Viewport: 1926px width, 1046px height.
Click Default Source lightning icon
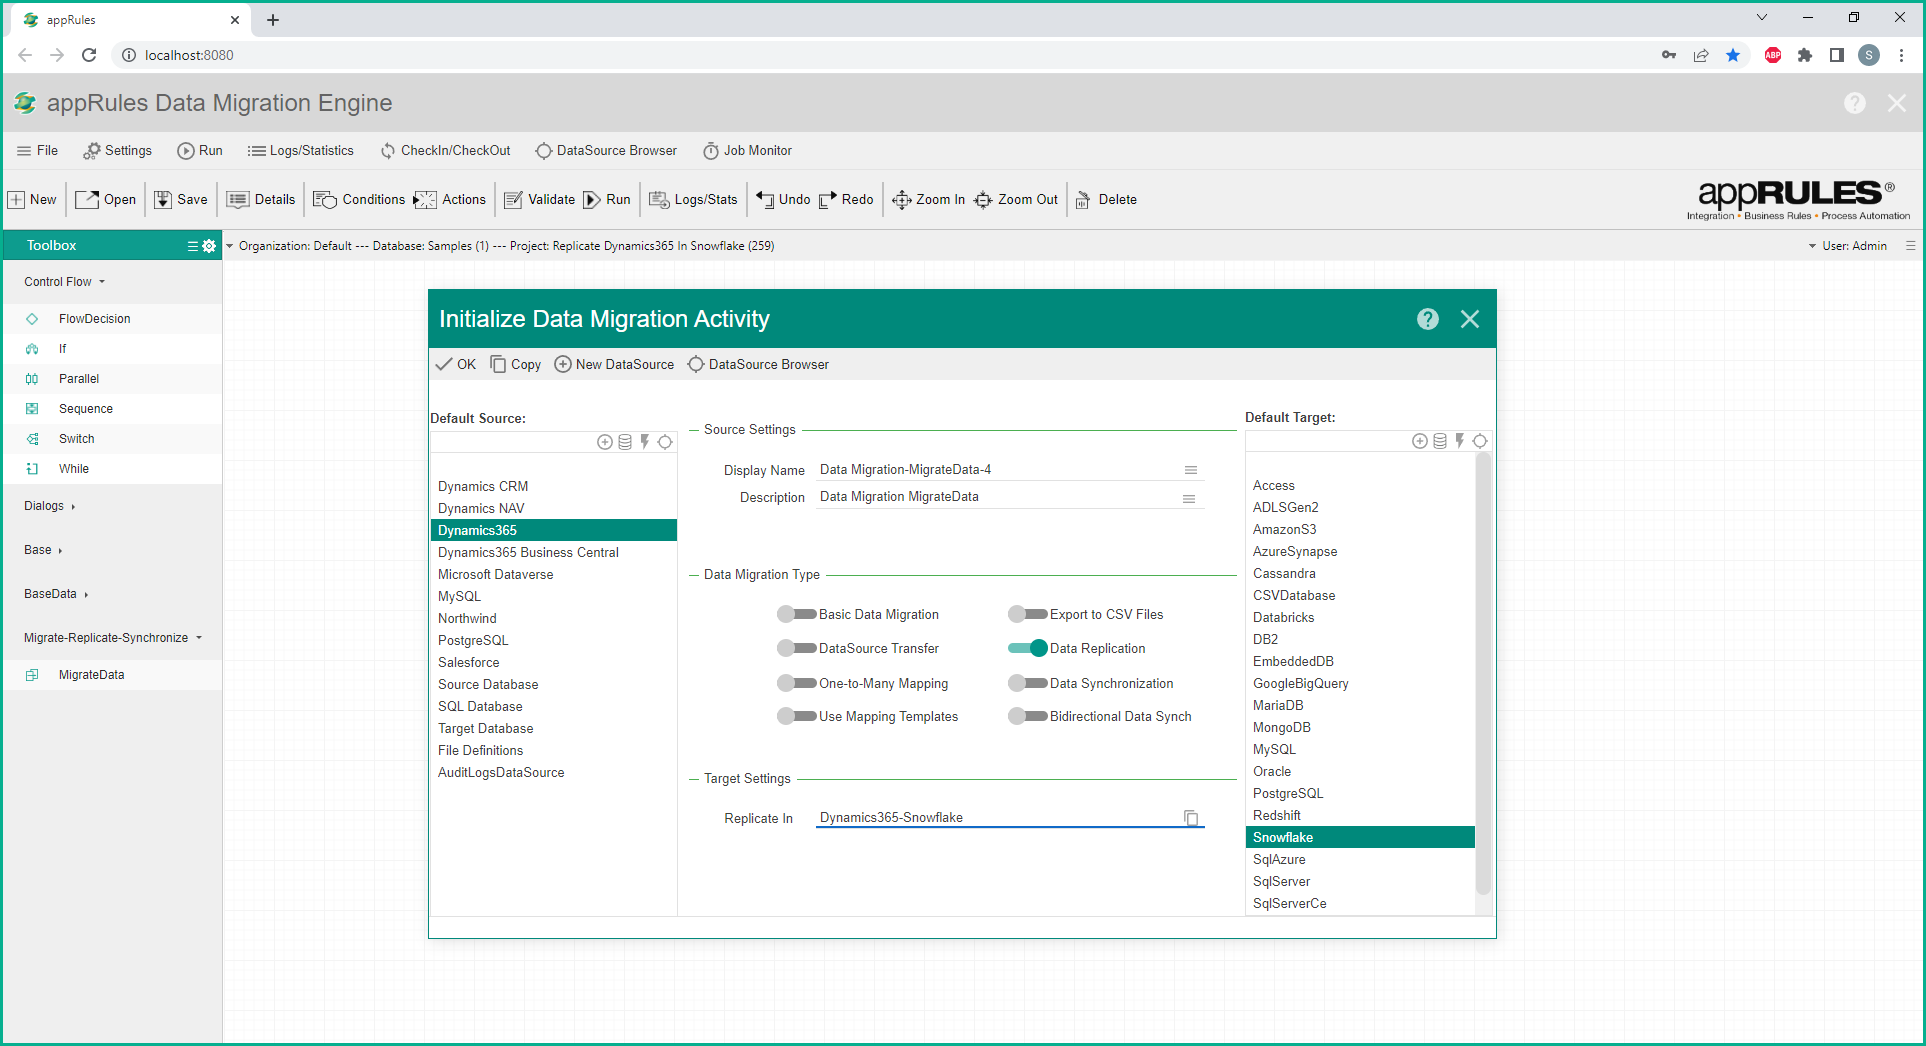(x=645, y=442)
